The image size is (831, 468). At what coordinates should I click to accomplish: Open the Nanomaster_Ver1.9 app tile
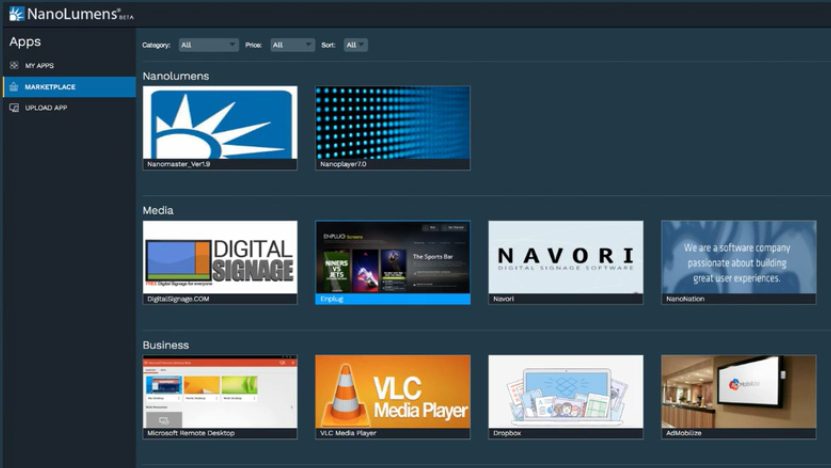click(220, 122)
